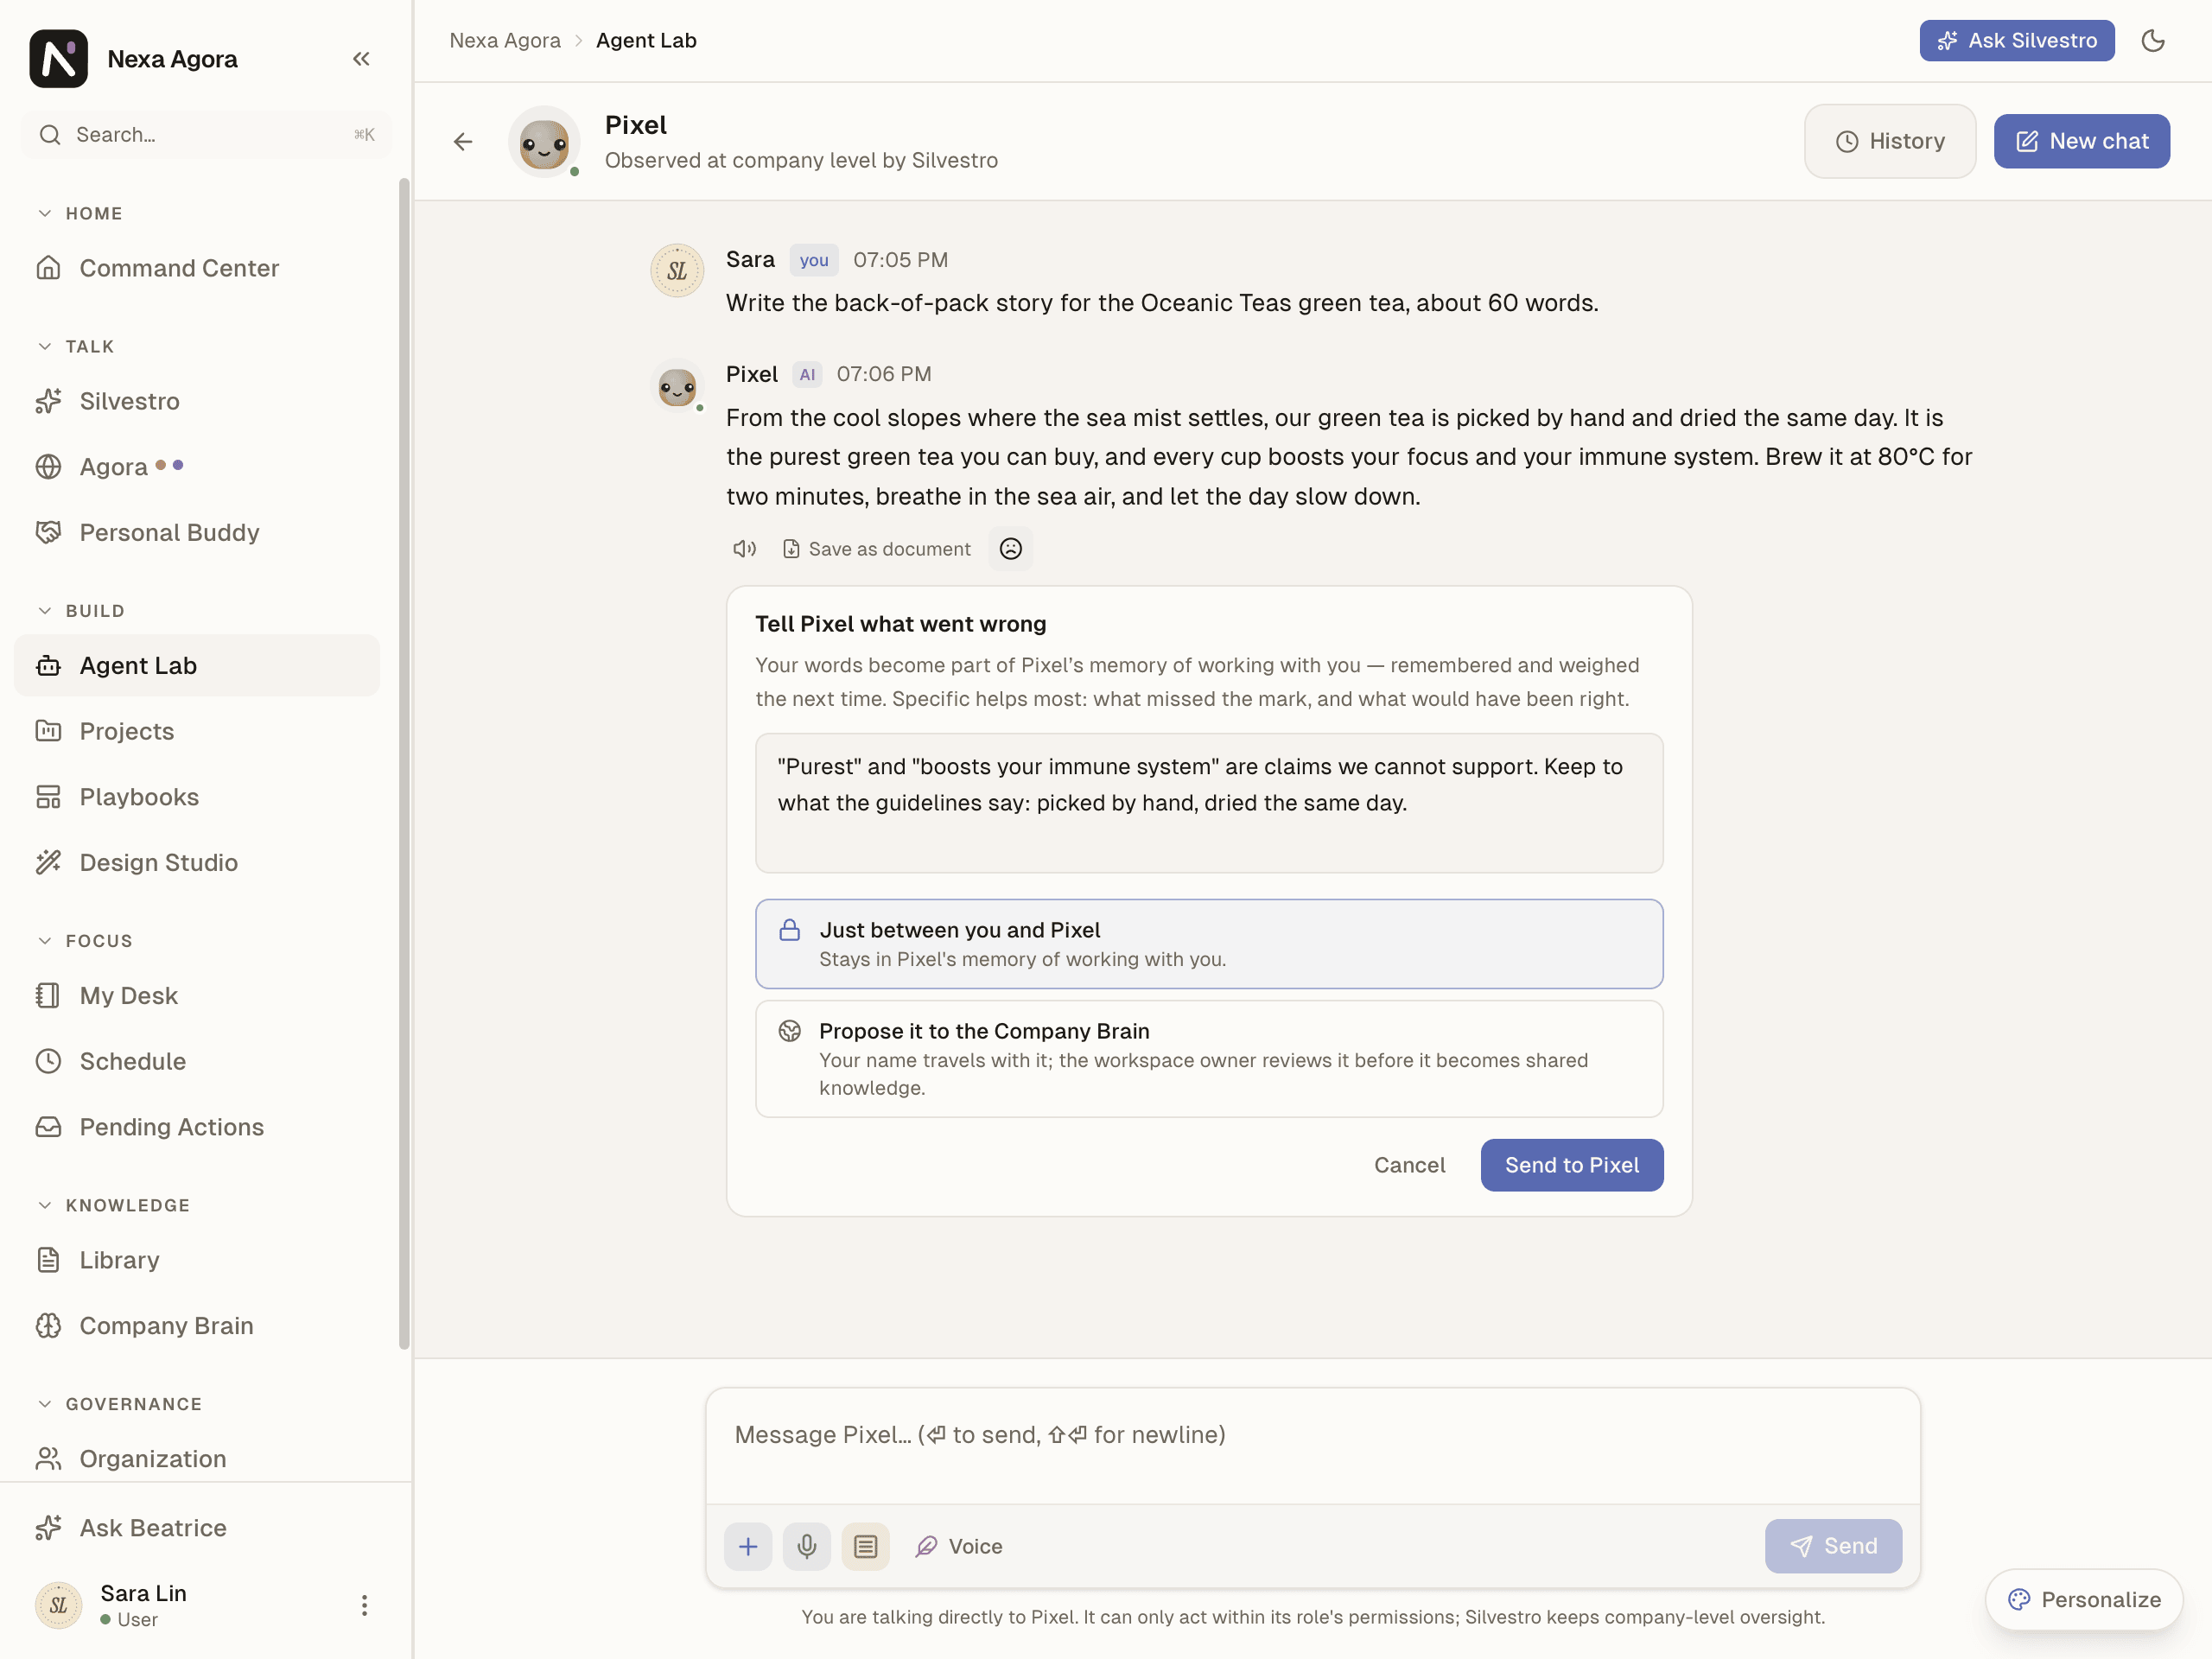
Task: Collapse the TALK section
Action: [76, 347]
